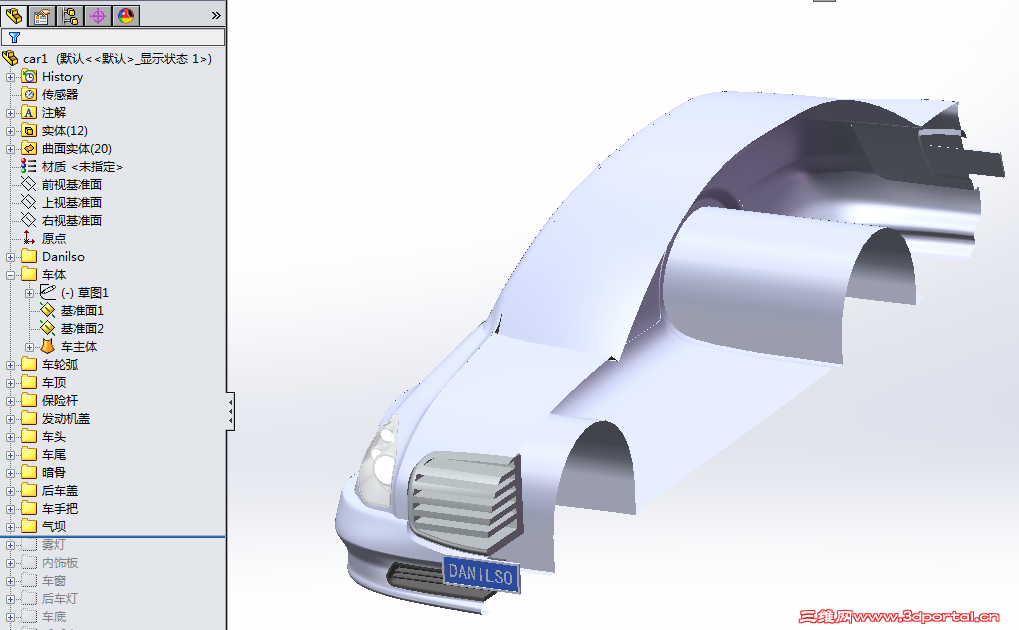Expand the 曲面实体(20) folder

(10, 150)
